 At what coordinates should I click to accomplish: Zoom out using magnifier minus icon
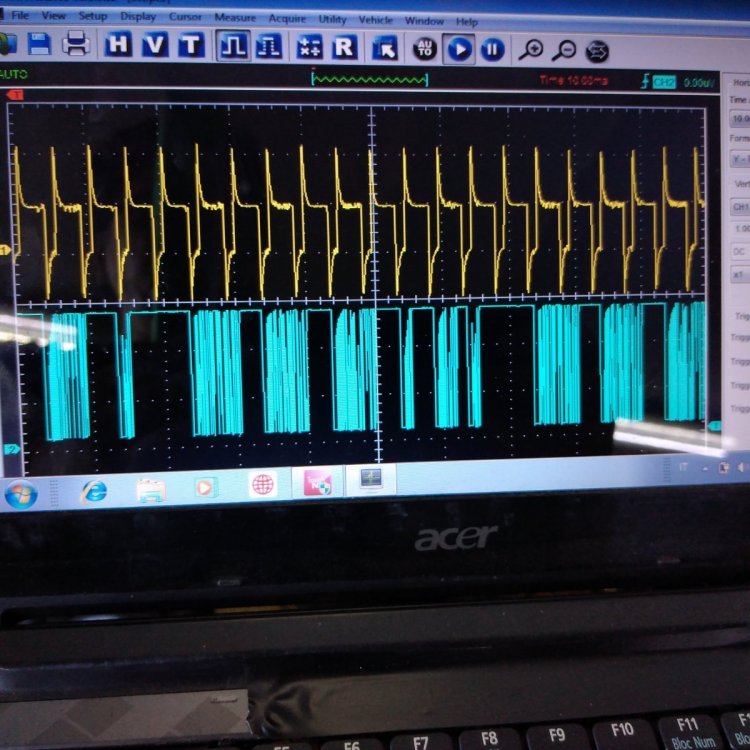pyautogui.click(x=564, y=50)
